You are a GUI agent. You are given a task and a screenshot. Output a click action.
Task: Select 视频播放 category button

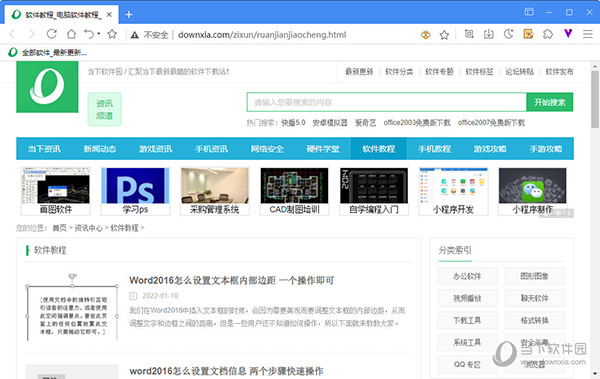[467, 298]
